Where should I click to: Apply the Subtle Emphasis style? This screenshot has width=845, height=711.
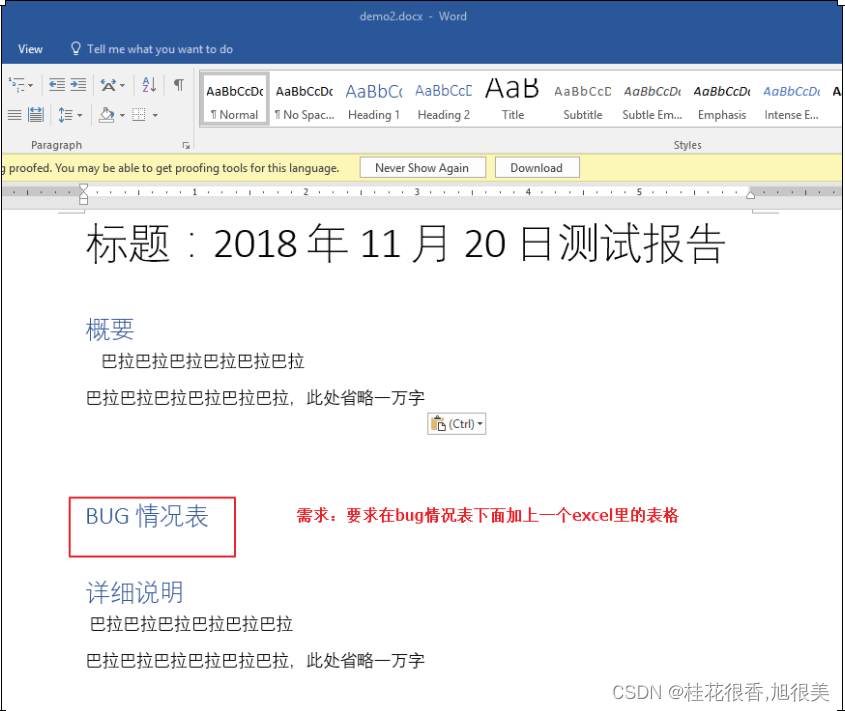coord(652,100)
